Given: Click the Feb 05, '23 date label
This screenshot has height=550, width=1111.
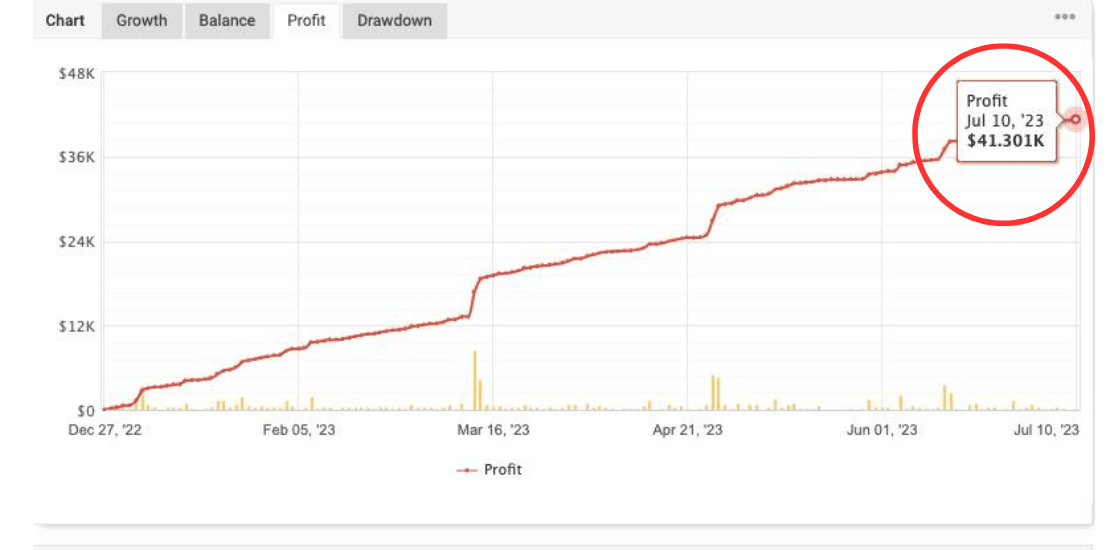Looking at the screenshot, I should pos(299,431).
